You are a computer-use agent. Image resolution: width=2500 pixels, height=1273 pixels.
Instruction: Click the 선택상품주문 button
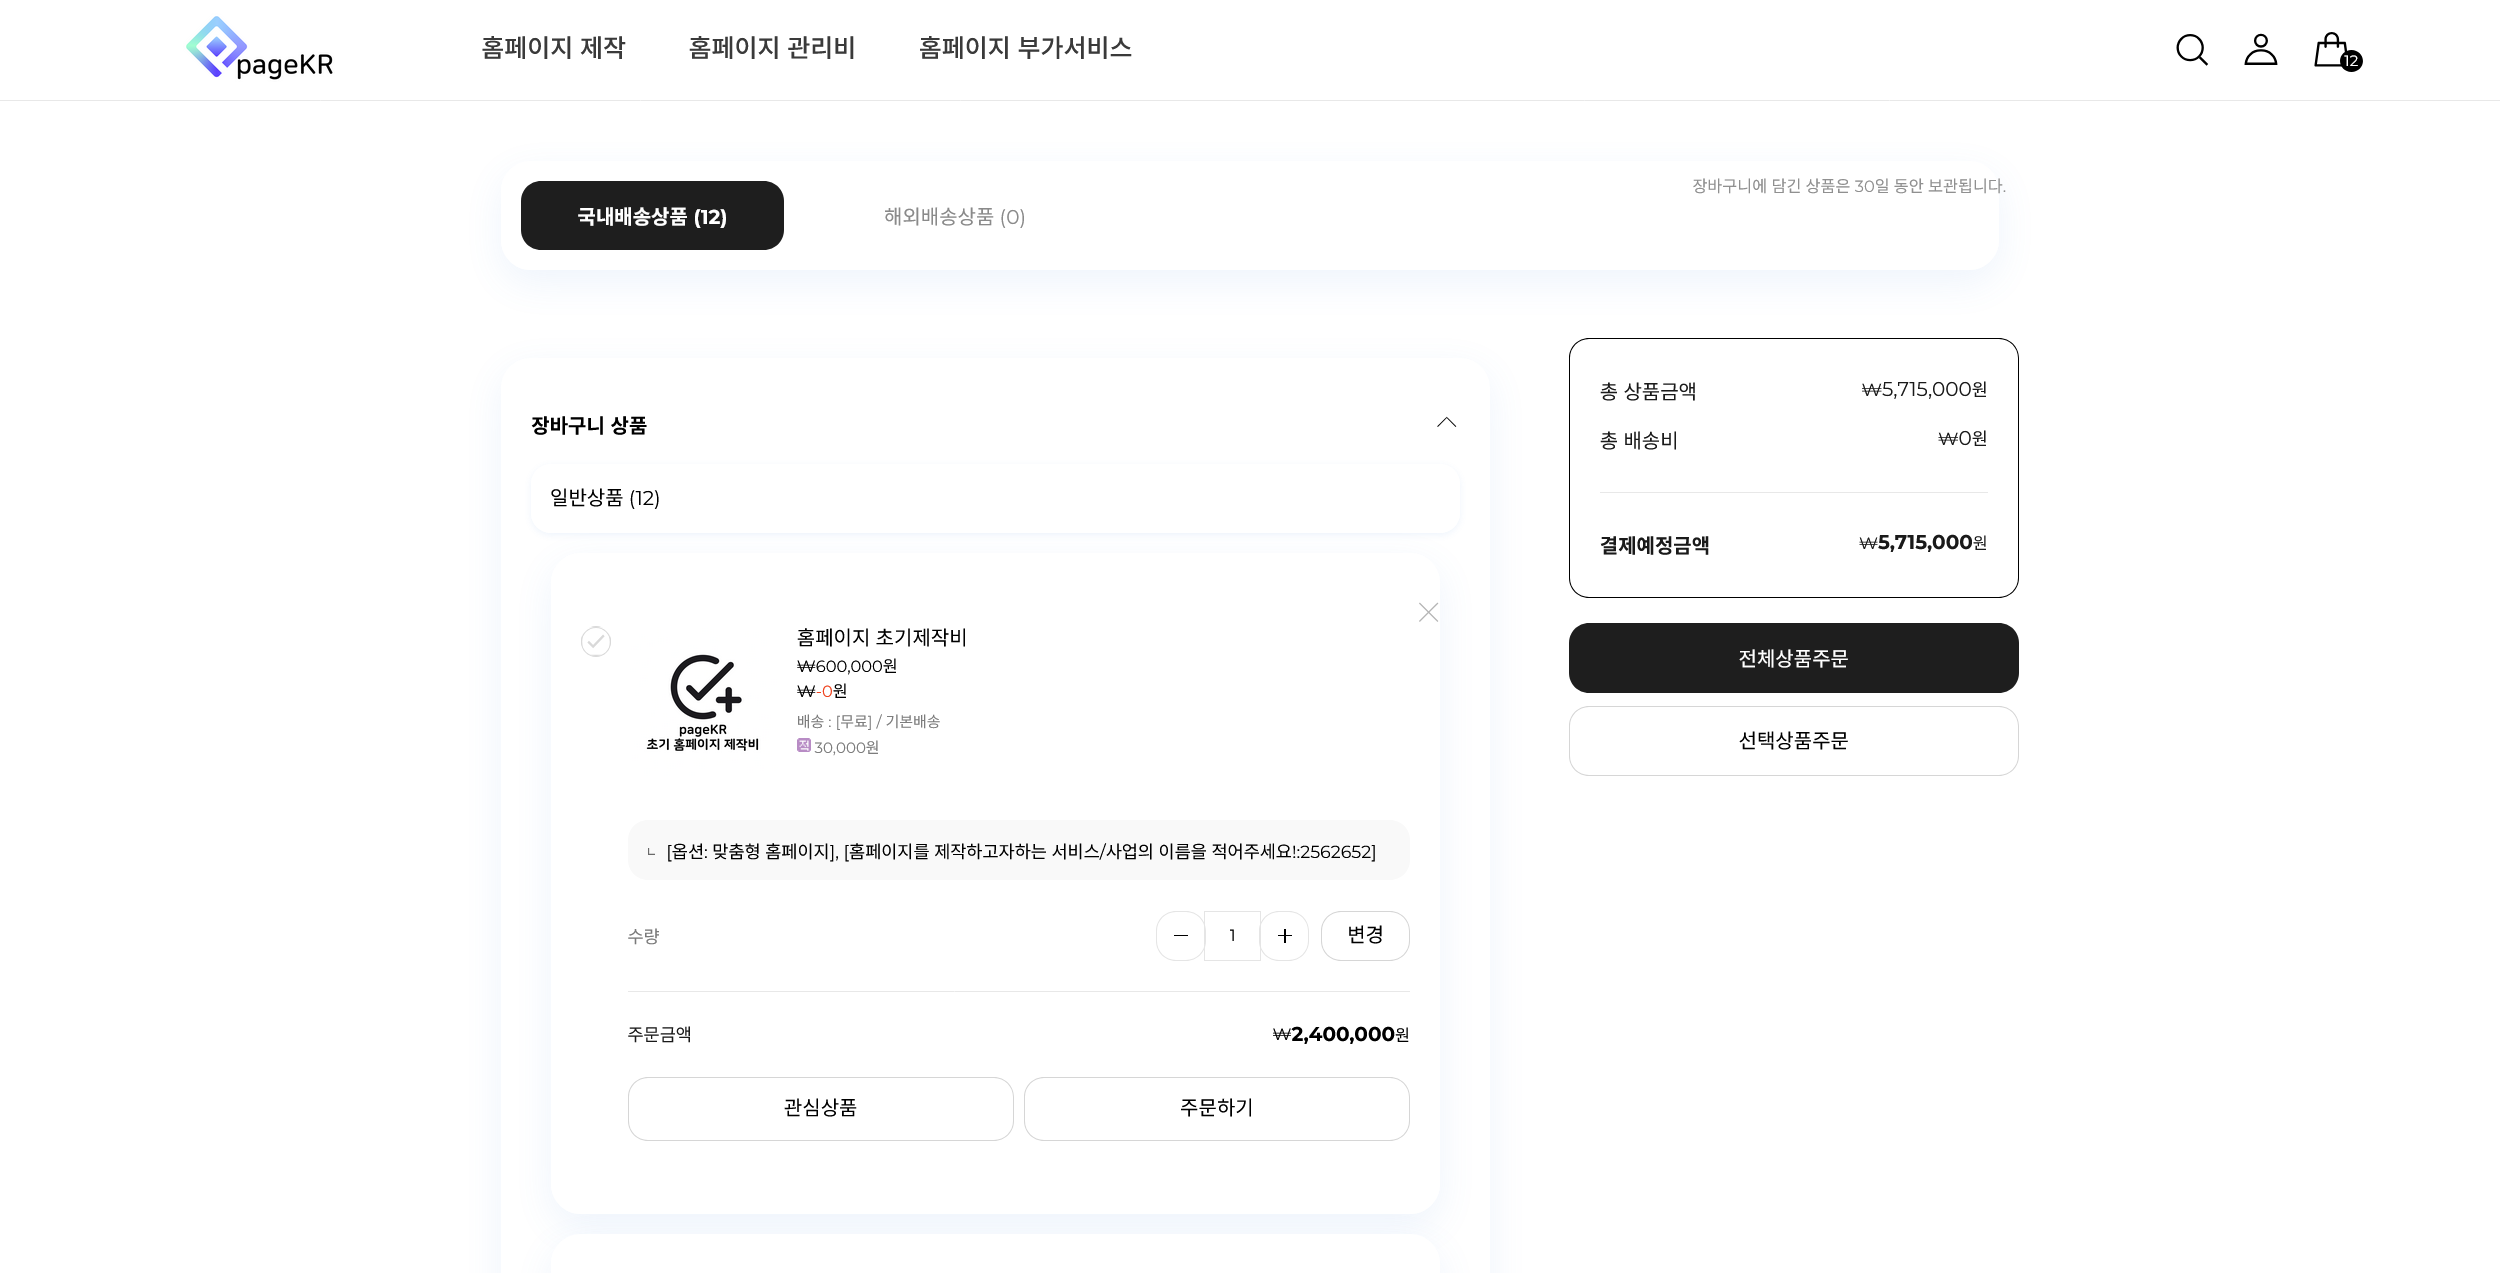1793,741
